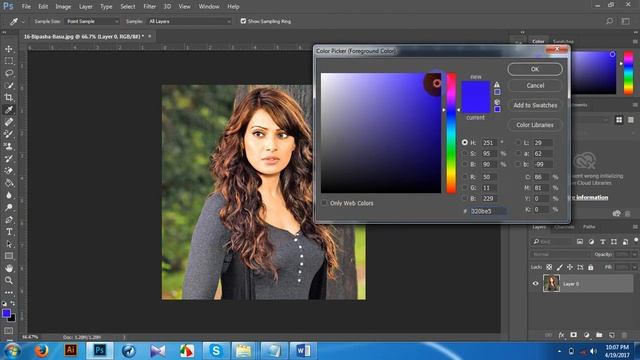Select the Crop tool
This screenshot has height=360, width=640.
click(x=9, y=97)
